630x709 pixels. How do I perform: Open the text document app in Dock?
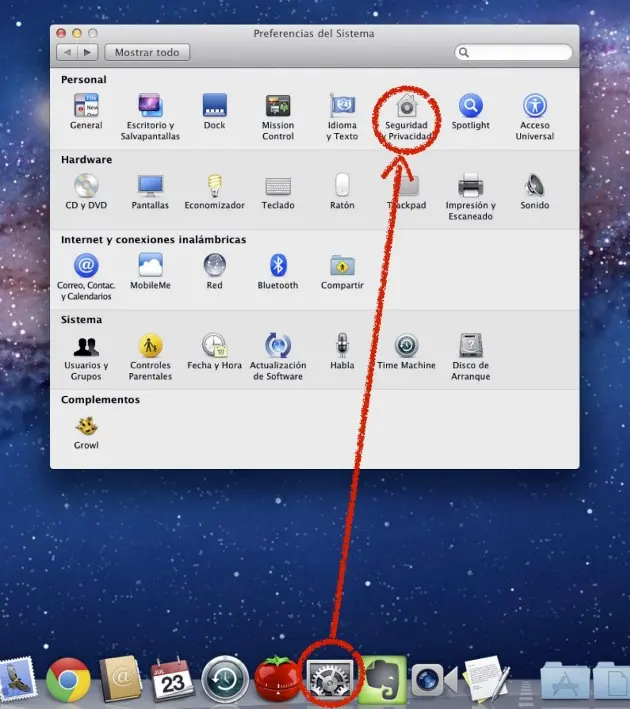[487, 679]
